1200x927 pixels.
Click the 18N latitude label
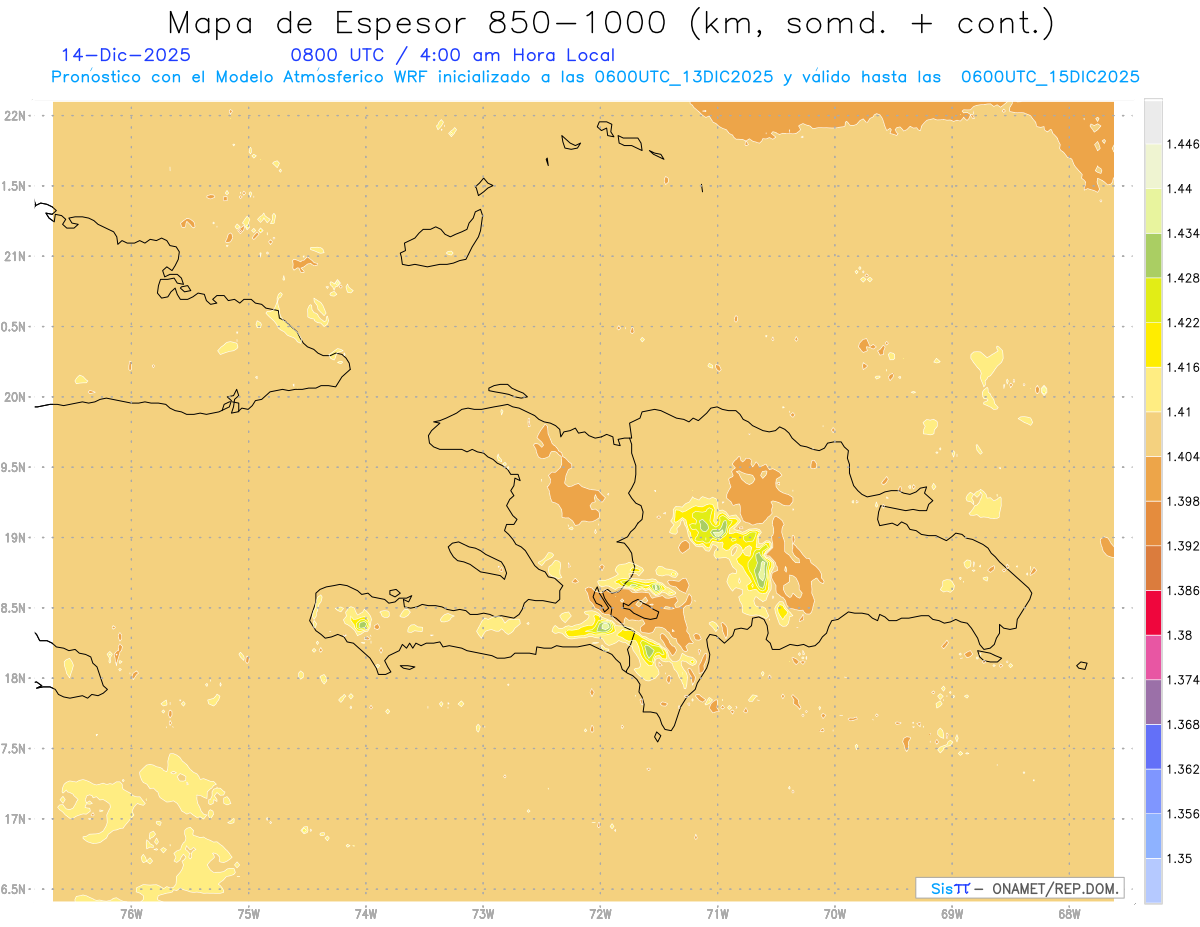[x=15, y=678]
